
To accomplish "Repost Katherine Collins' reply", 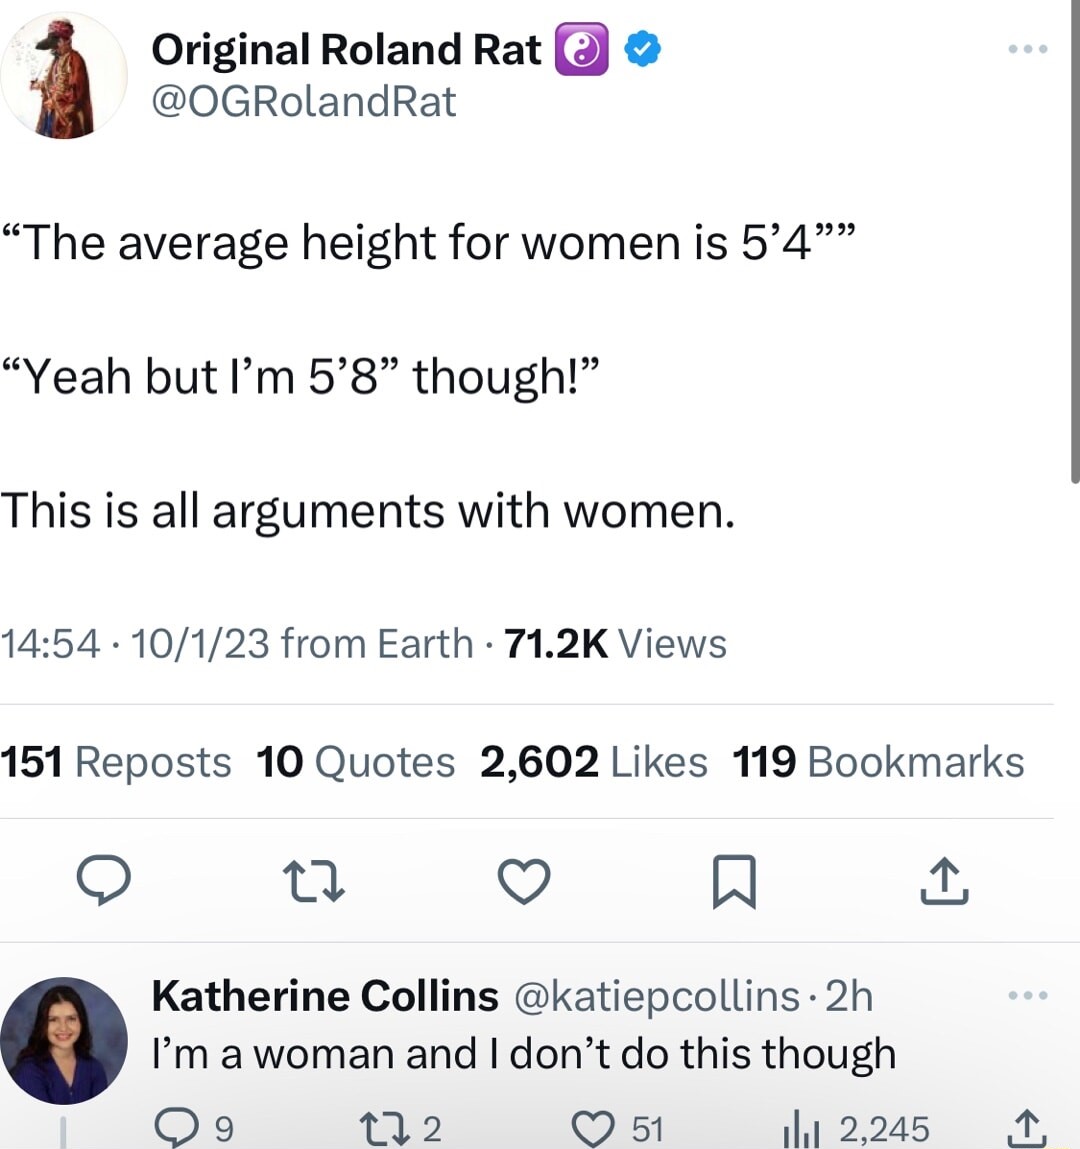I will (x=401, y=1128).
